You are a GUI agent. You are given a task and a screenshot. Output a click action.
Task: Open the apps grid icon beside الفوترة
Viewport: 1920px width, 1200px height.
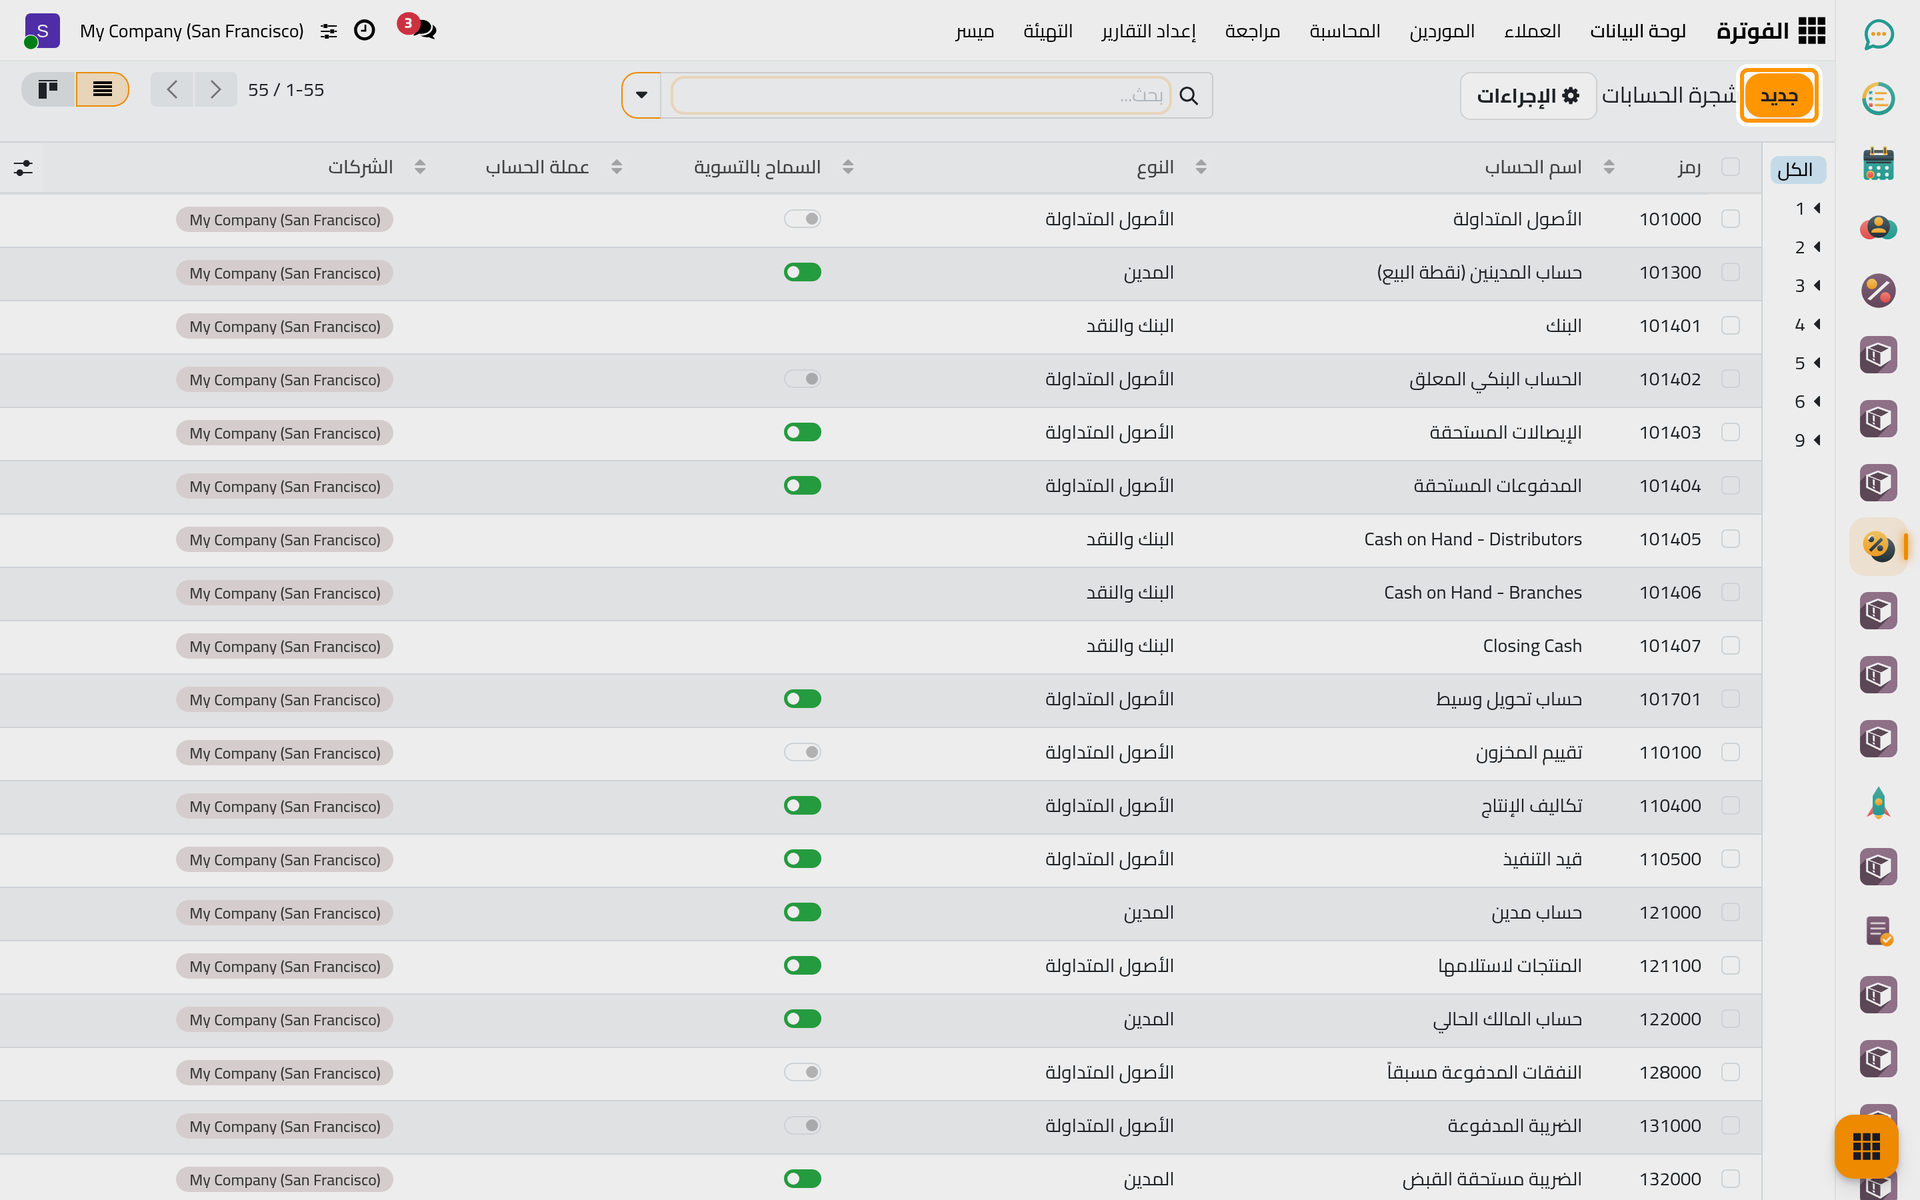pyautogui.click(x=1811, y=31)
